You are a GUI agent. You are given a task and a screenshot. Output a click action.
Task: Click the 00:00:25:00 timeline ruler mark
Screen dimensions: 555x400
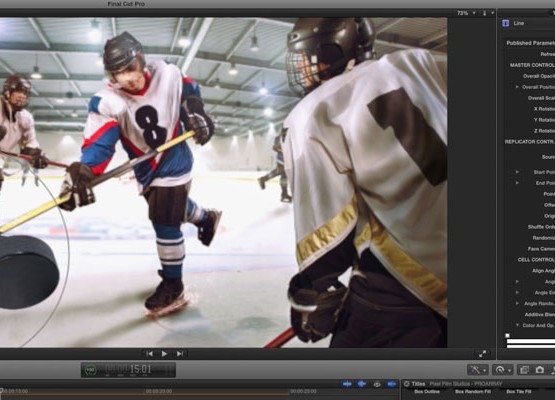pyautogui.click(x=303, y=391)
